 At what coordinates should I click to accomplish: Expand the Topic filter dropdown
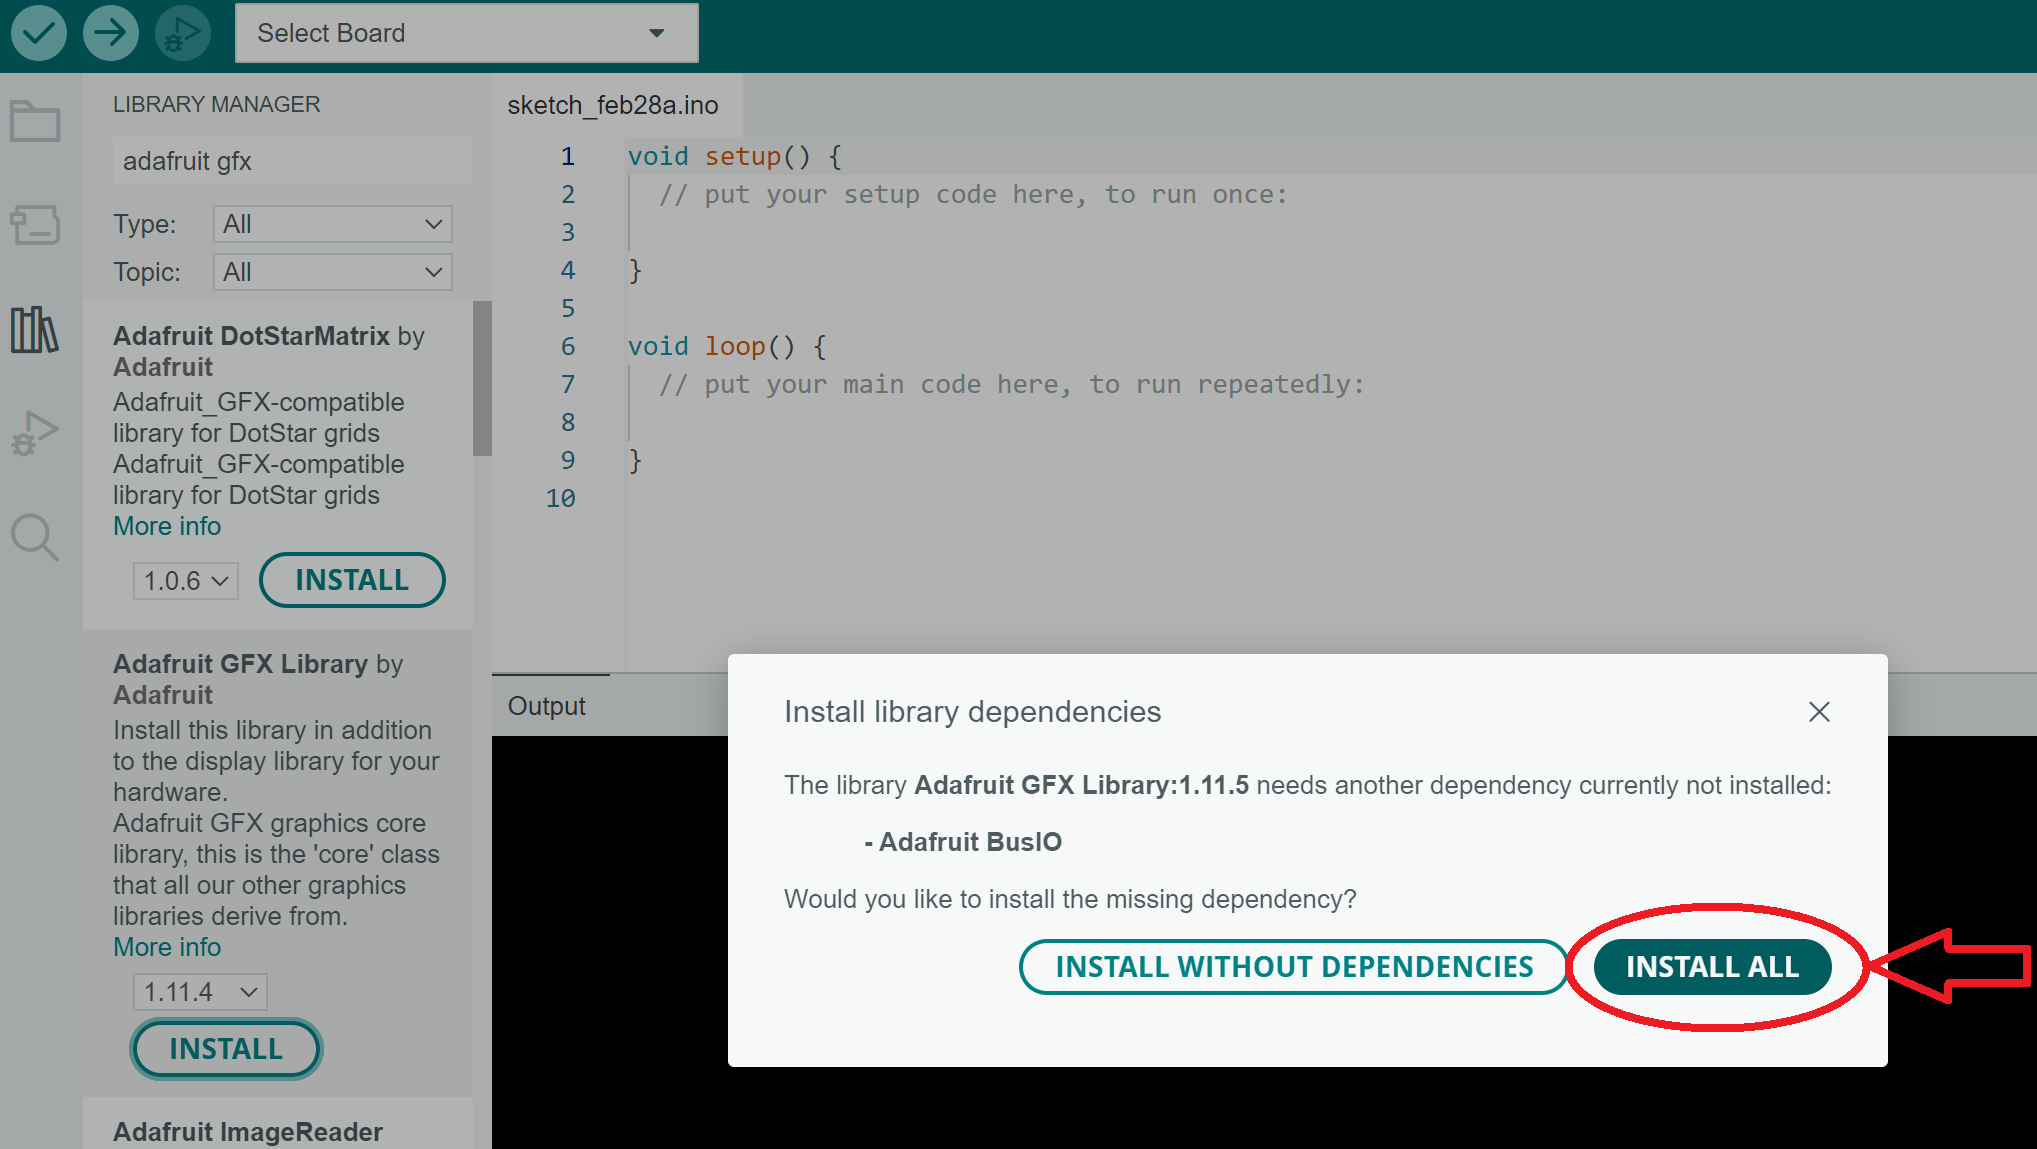[x=332, y=272]
